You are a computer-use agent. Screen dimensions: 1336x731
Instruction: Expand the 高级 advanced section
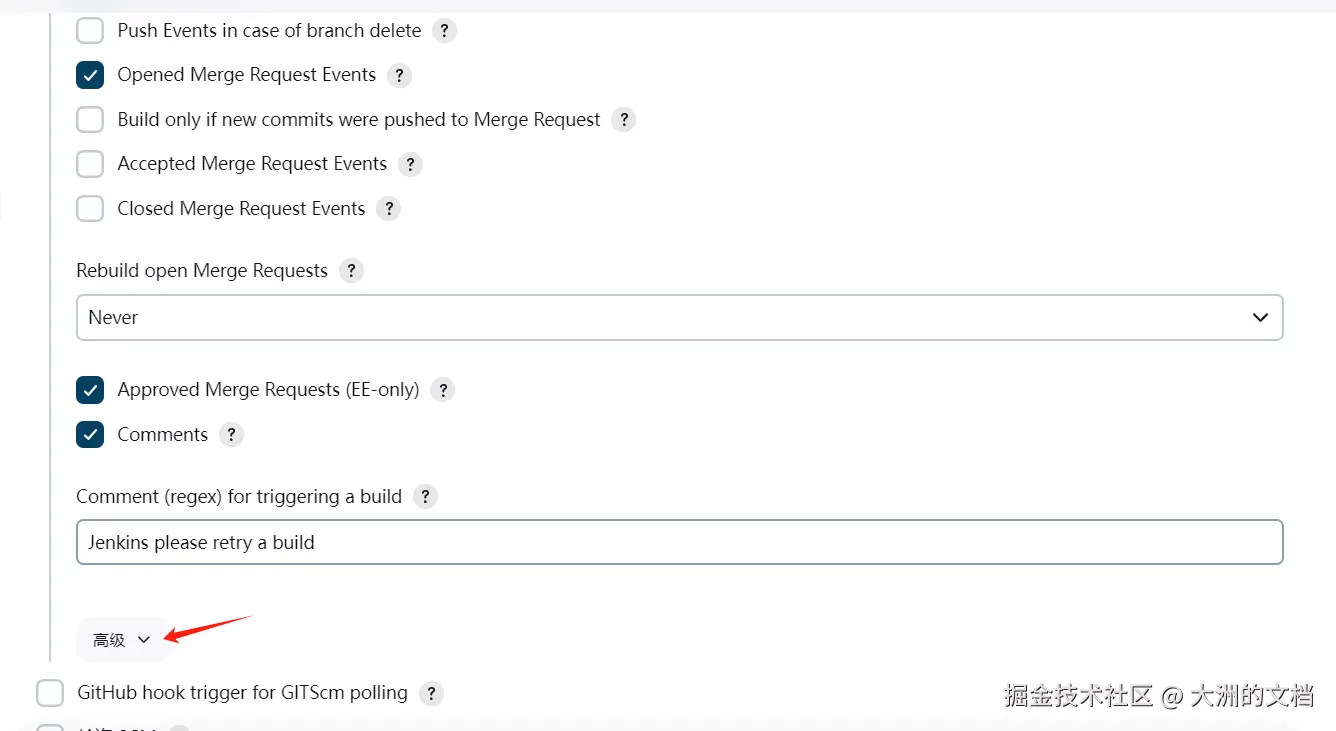pyautogui.click(x=122, y=640)
